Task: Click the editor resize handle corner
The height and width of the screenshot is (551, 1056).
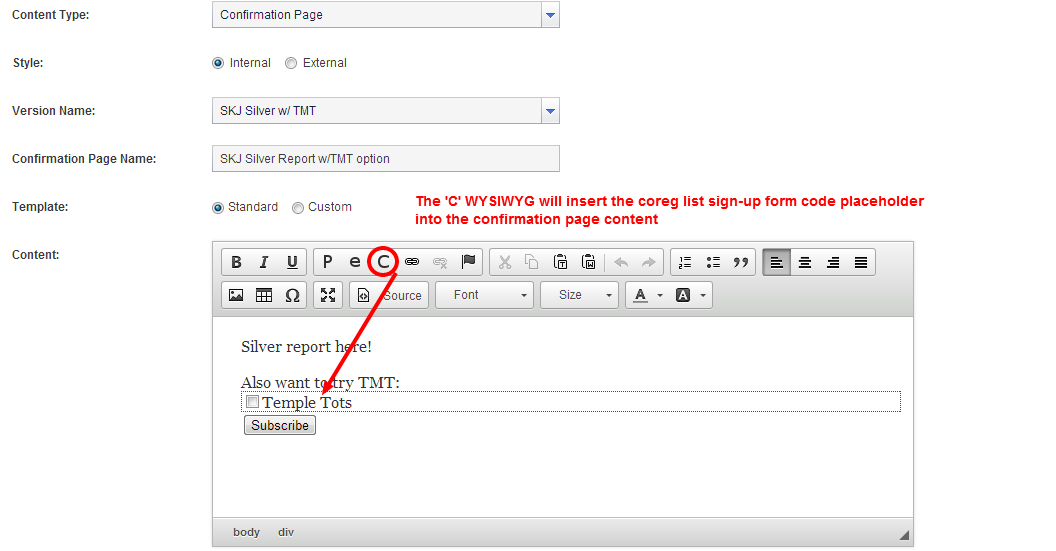Action: [x=904, y=535]
